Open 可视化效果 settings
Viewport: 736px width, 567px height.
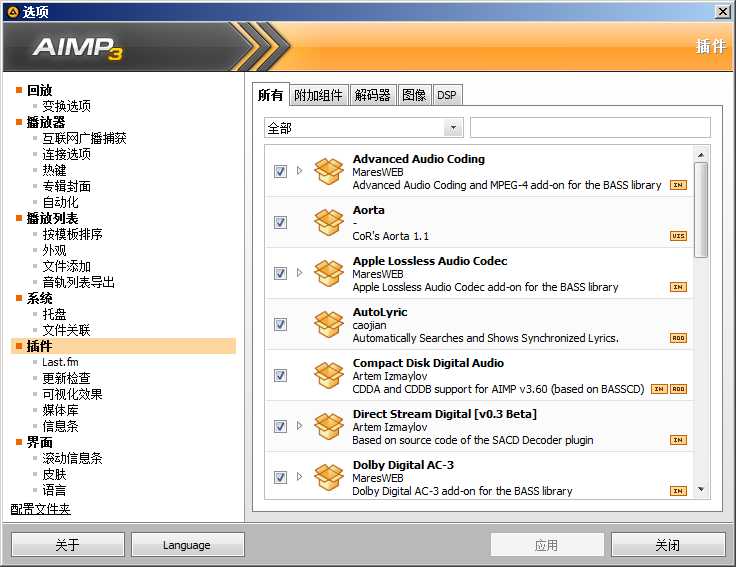coord(72,394)
